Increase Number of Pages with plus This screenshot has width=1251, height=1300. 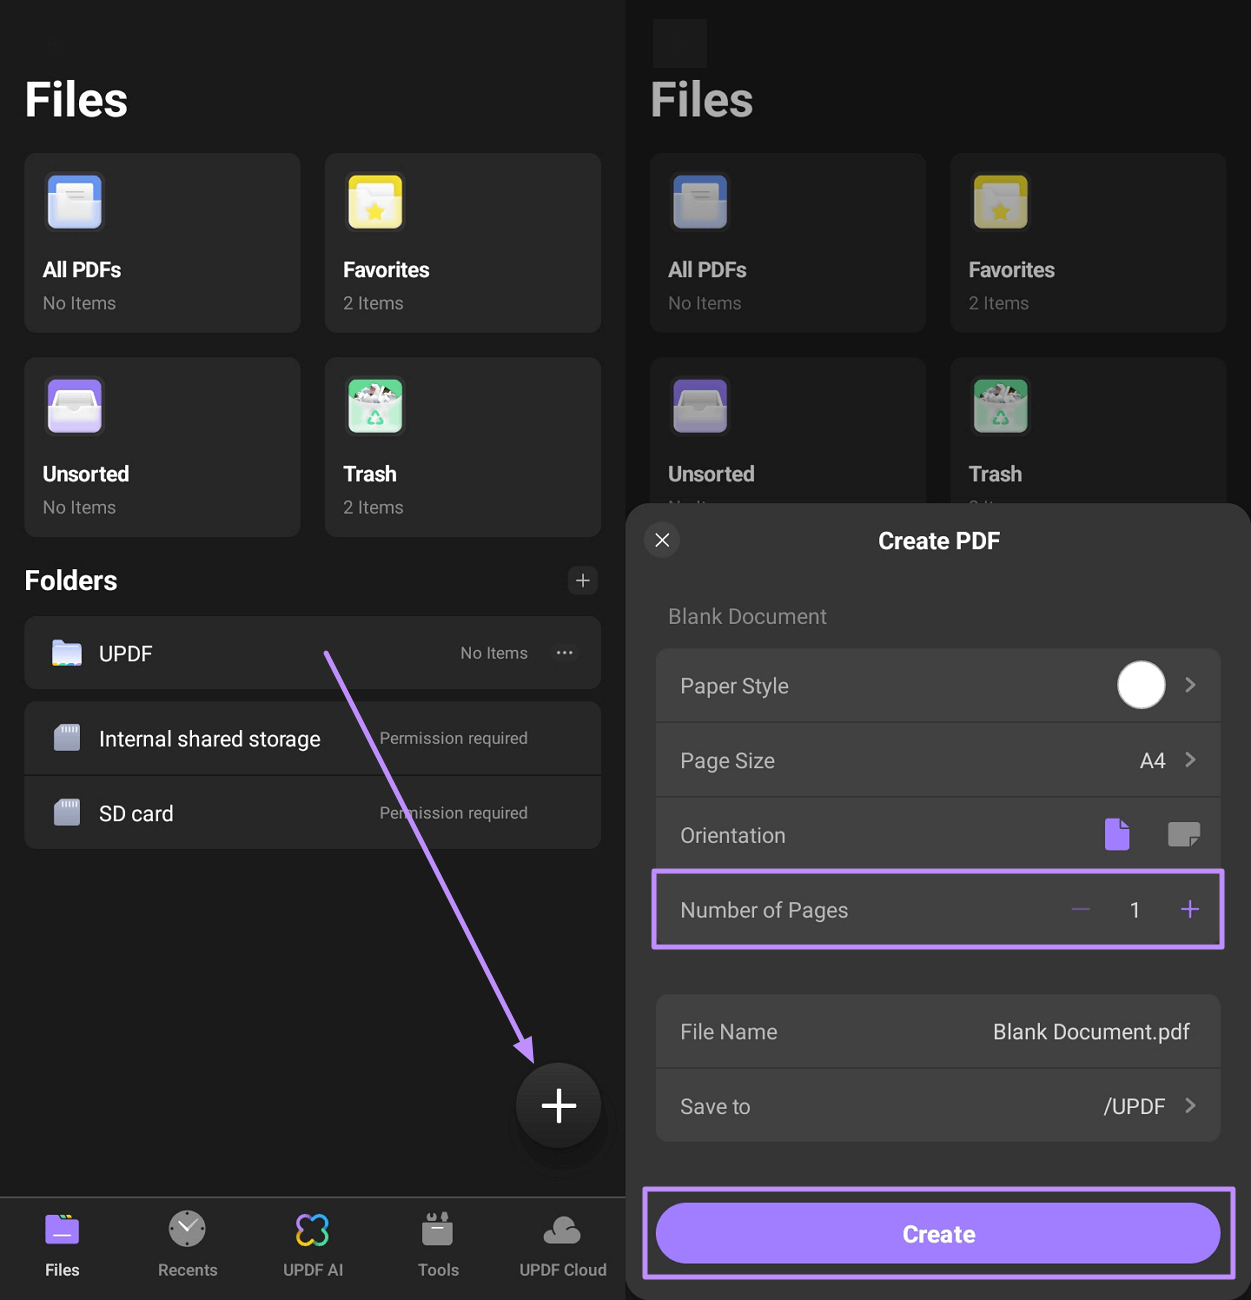(x=1190, y=909)
